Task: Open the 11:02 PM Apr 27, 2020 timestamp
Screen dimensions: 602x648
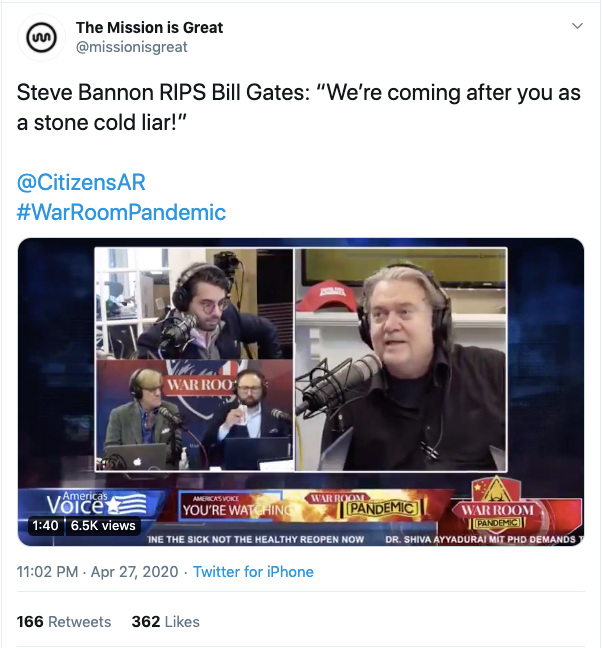Action: click(97, 572)
